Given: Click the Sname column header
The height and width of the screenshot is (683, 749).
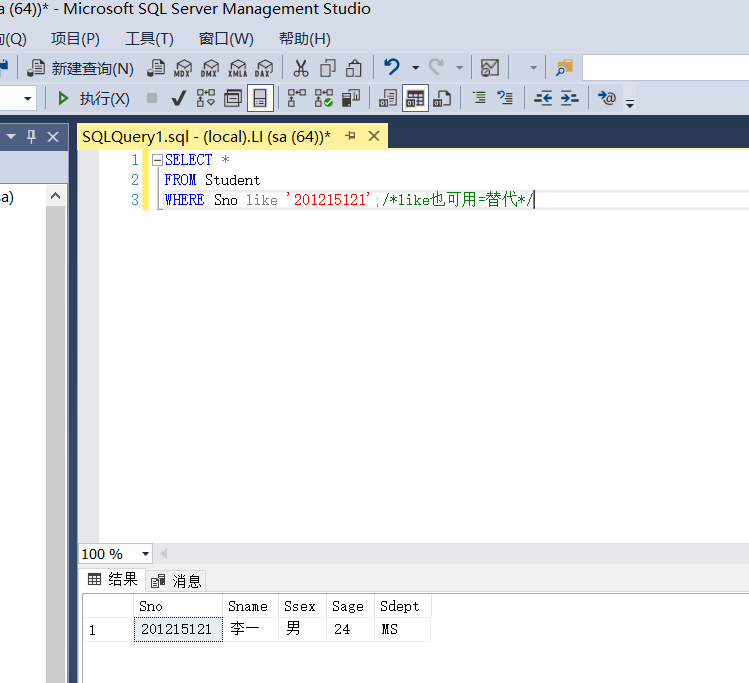Looking at the screenshot, I should (x=250, y=606).
